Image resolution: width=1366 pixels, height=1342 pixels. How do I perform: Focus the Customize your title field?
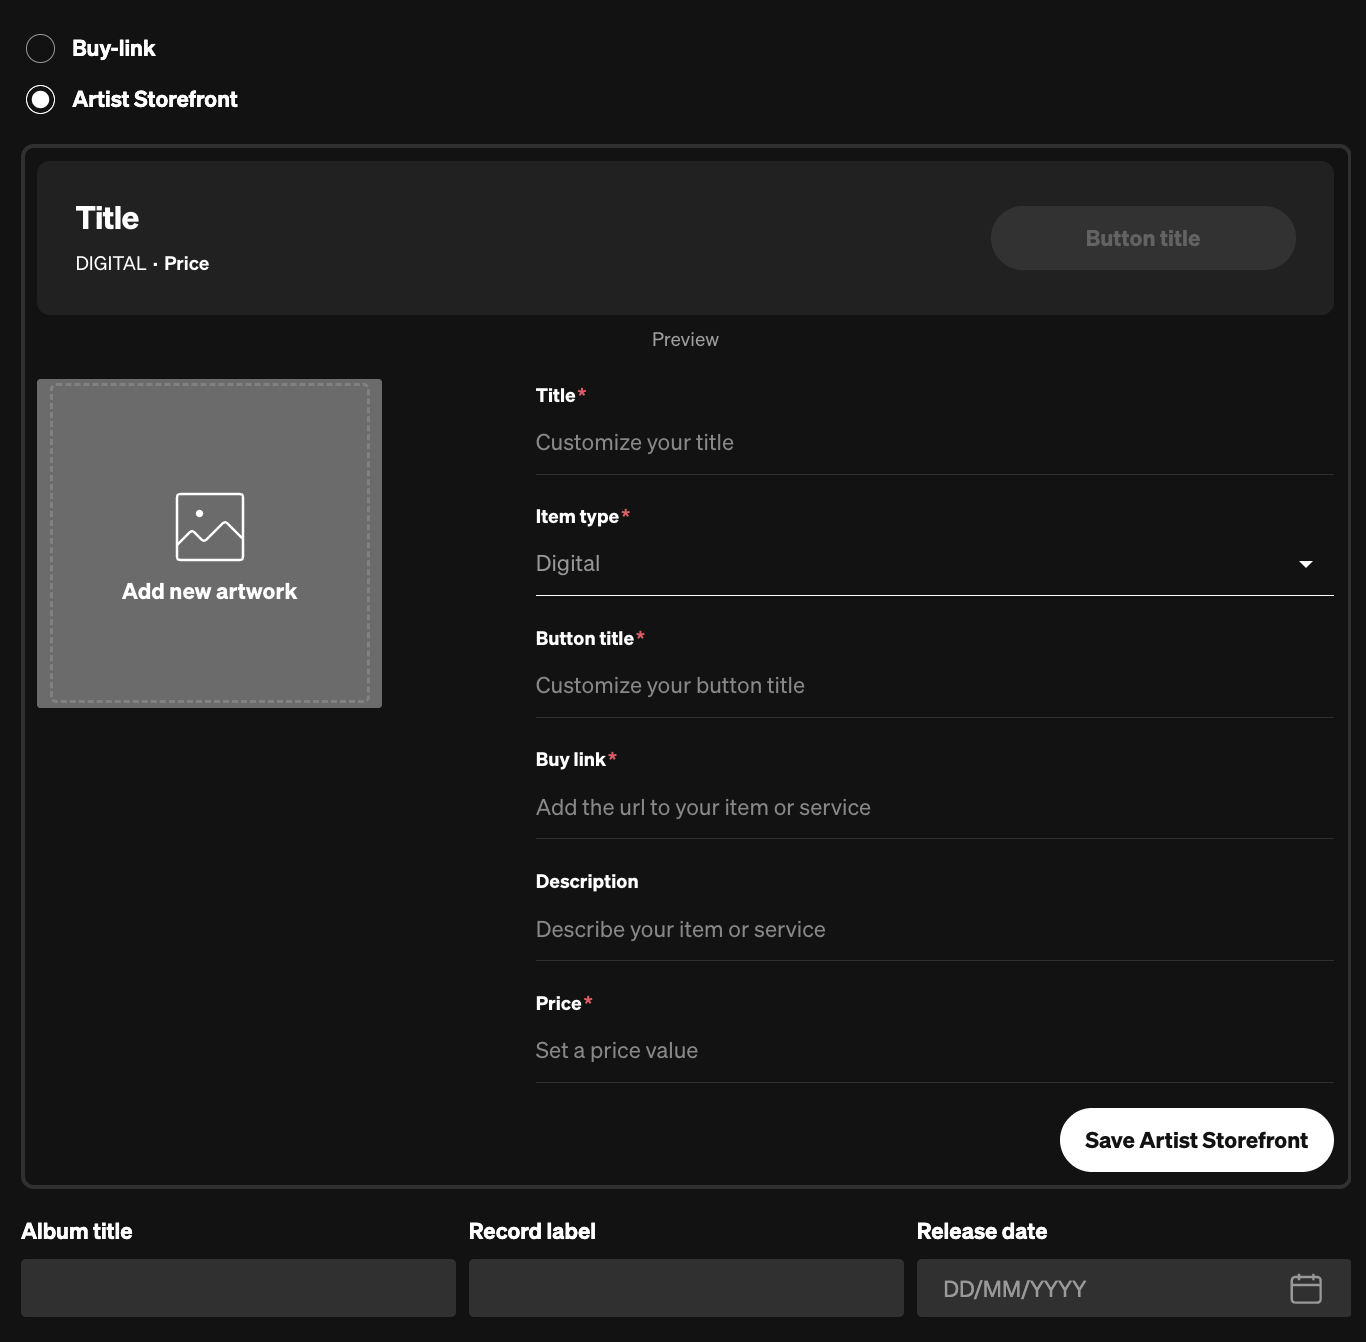934,443
